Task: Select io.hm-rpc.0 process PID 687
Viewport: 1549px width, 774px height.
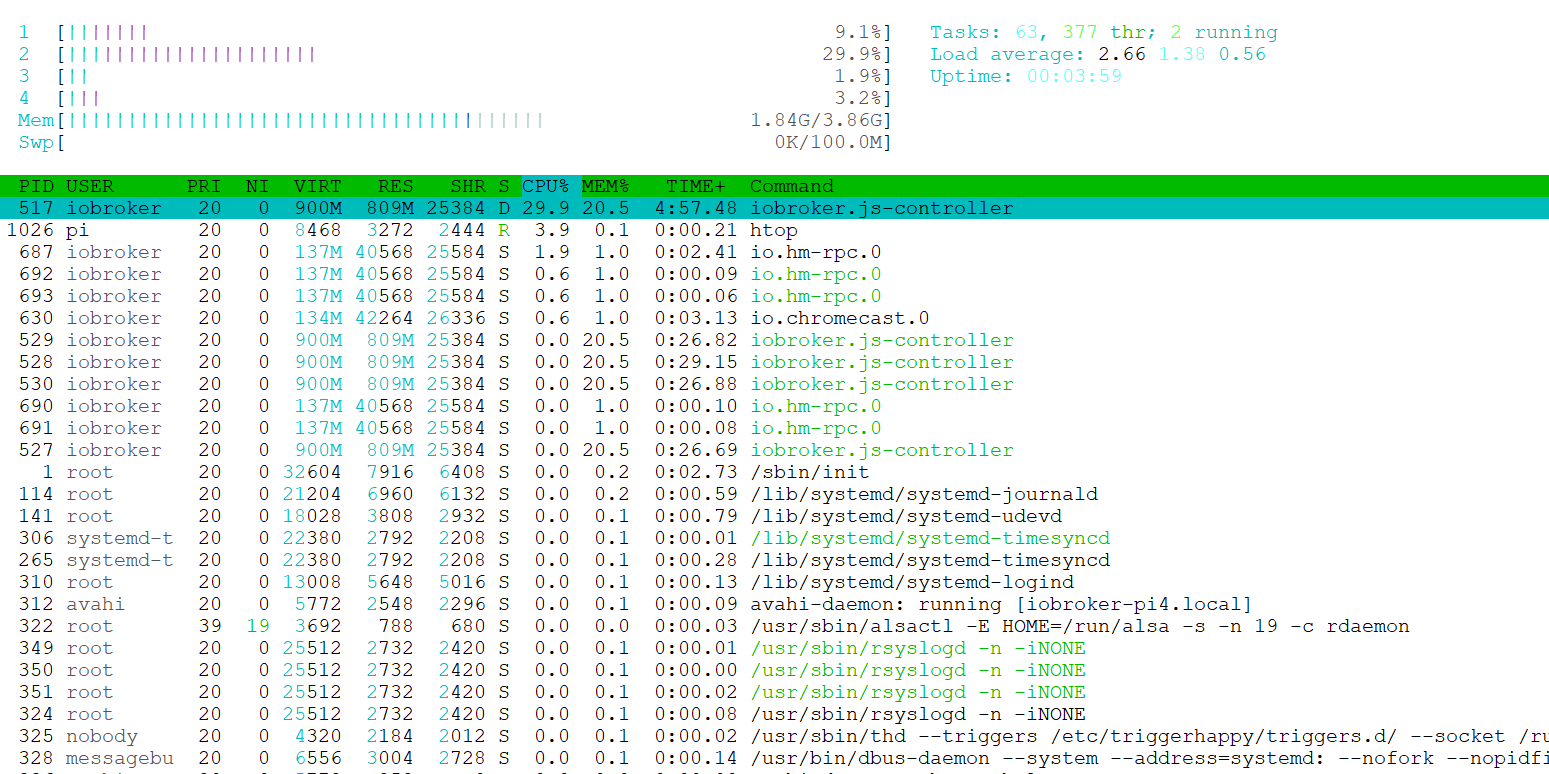Action: (774, 252)
